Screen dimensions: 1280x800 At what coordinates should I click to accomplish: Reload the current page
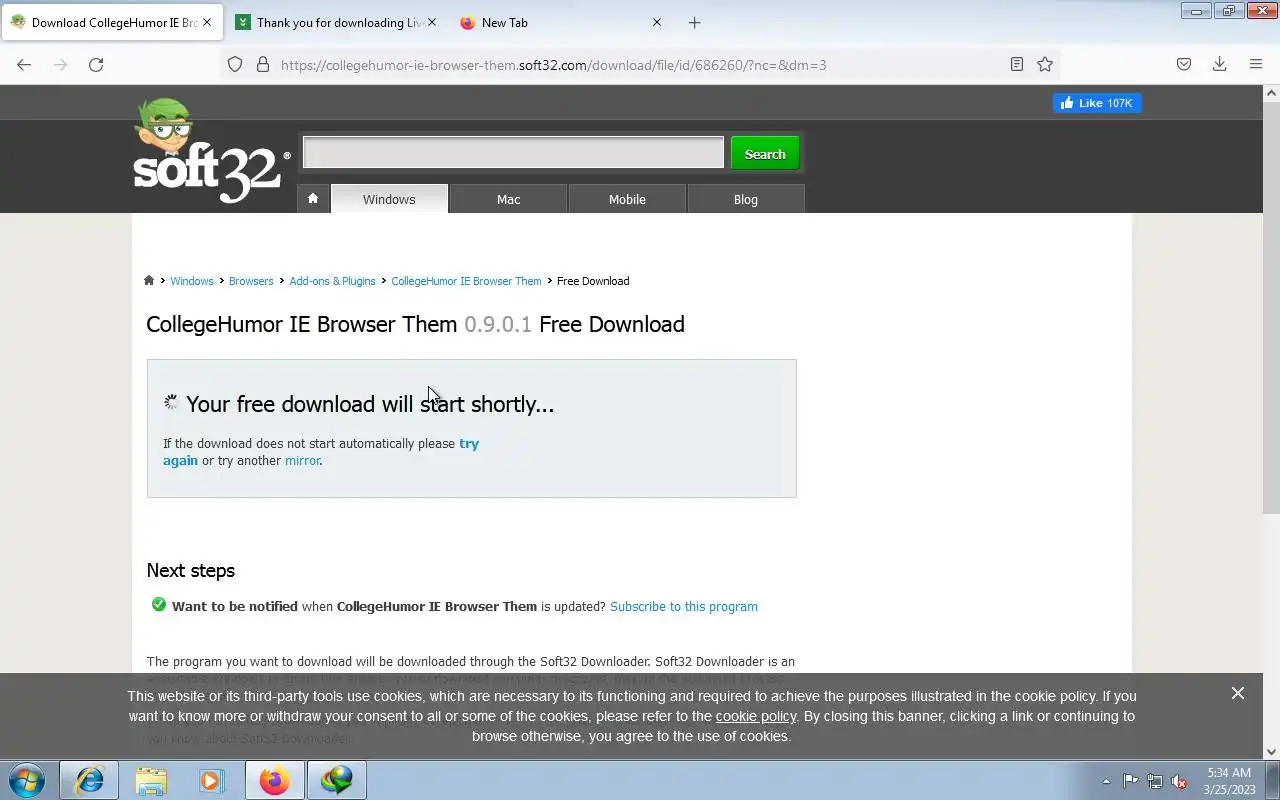96,64
